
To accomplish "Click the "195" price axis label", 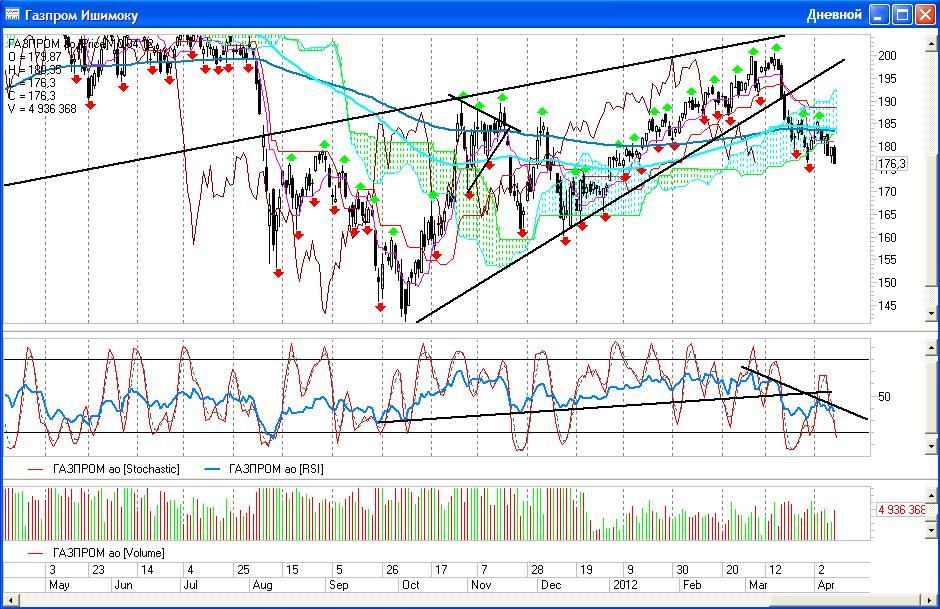I will point(887,79).
